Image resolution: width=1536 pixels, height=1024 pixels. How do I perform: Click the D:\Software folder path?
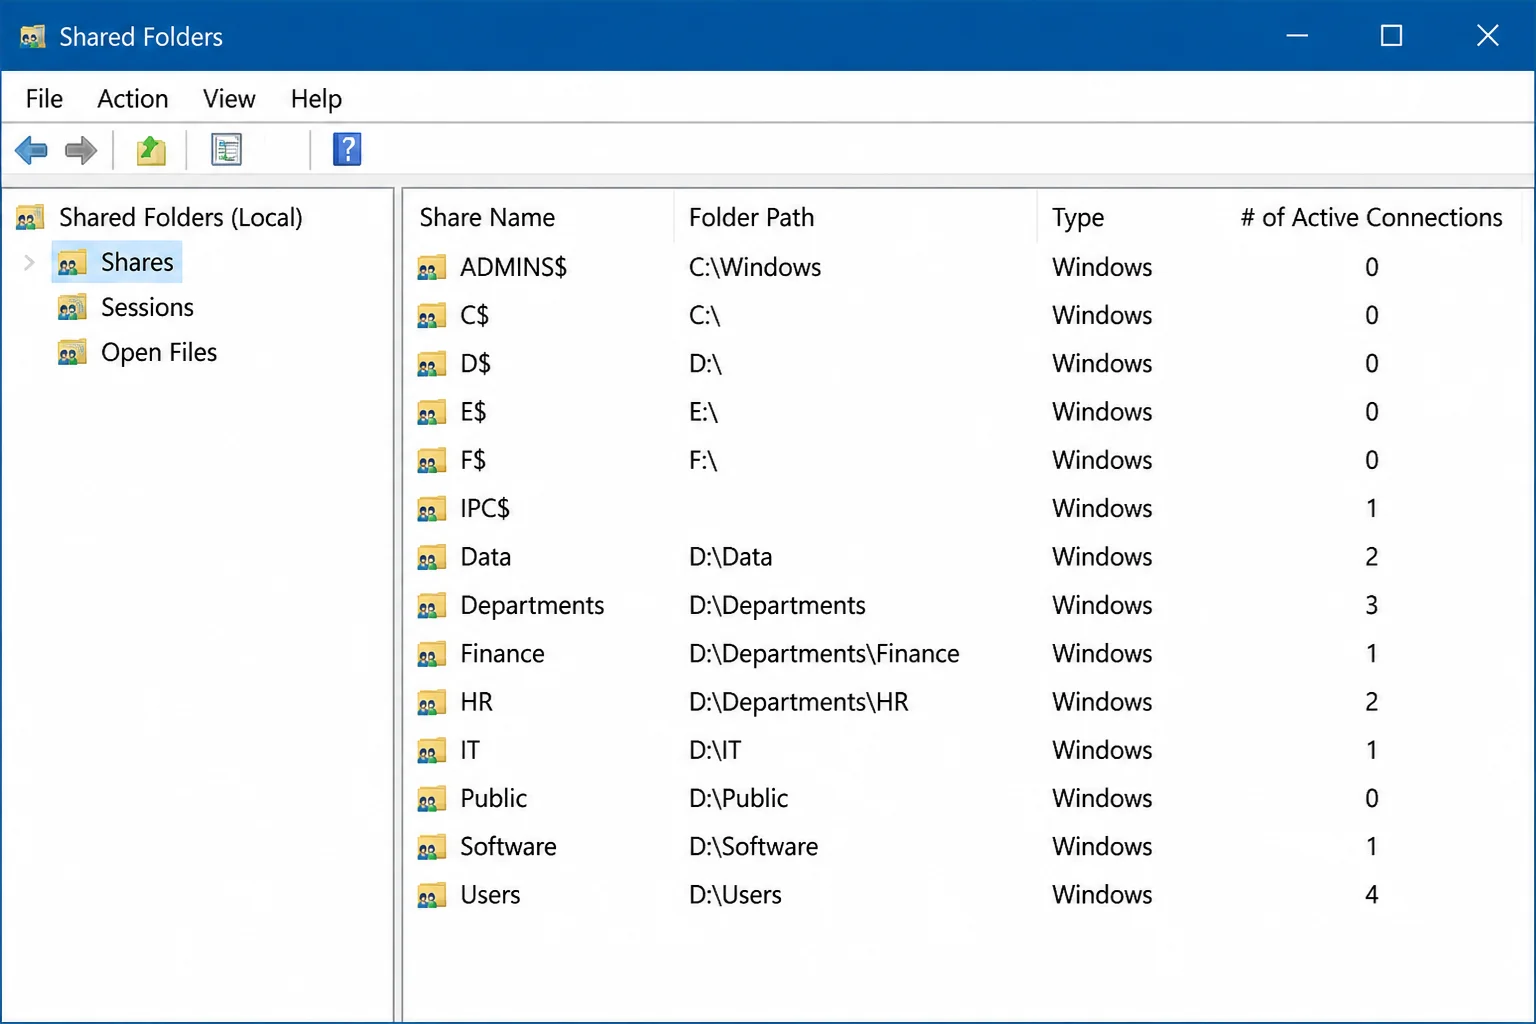(753, 846)
